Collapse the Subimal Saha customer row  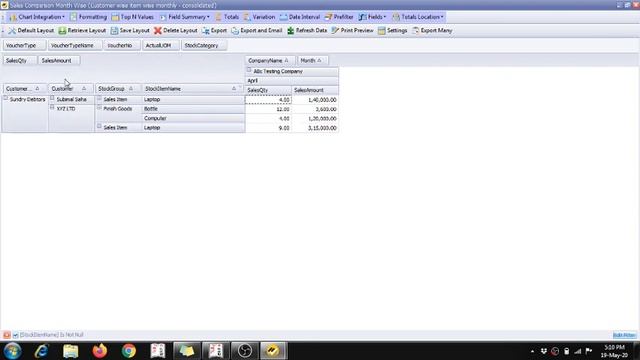click(x=52, y=98)
